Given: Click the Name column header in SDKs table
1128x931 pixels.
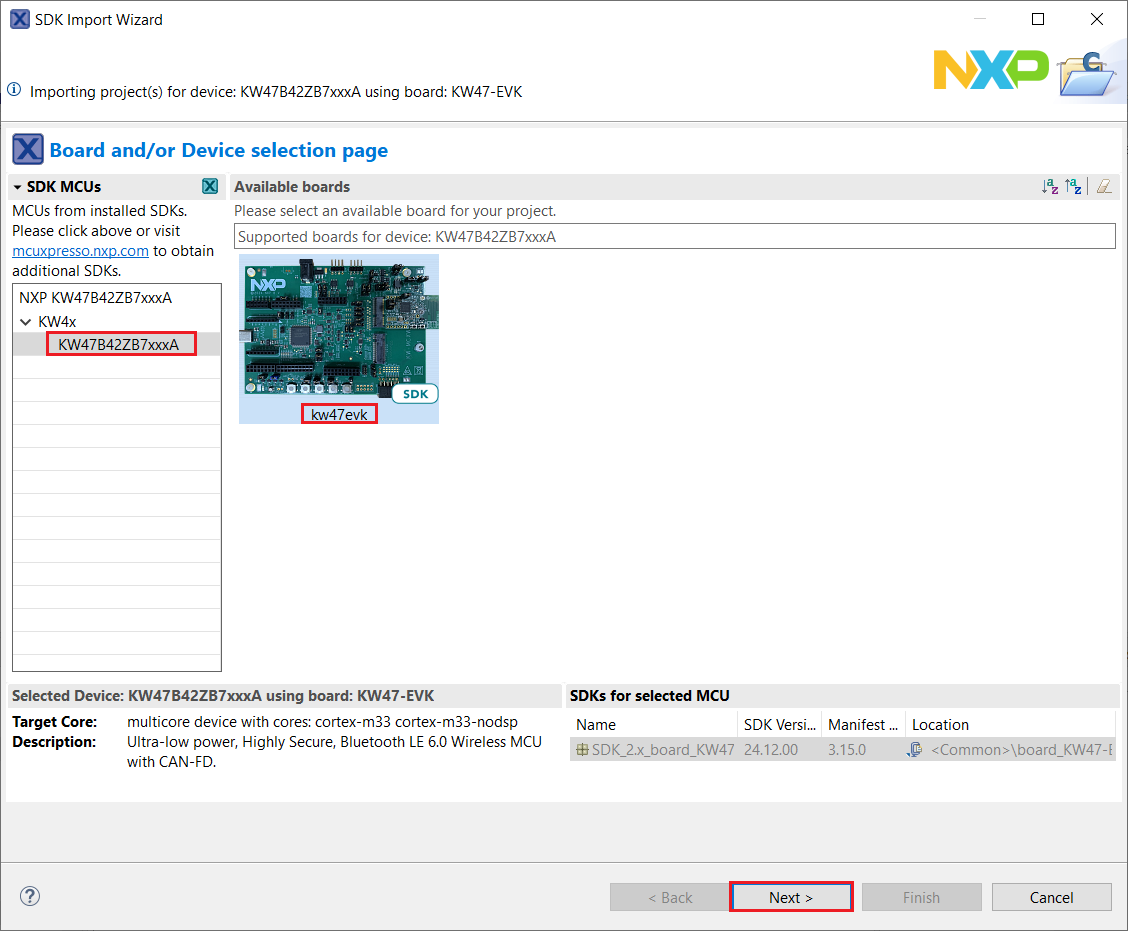Looking at the screenshot, I should pos(652,725).
